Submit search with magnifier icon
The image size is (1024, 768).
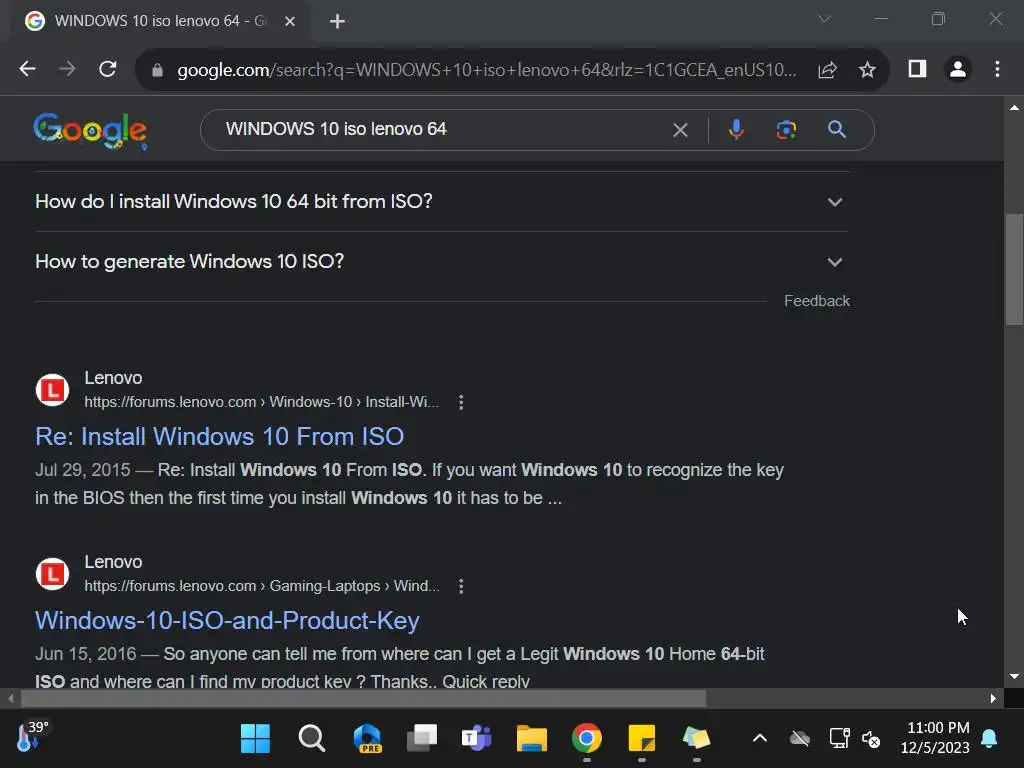click(x=837, y=129)
